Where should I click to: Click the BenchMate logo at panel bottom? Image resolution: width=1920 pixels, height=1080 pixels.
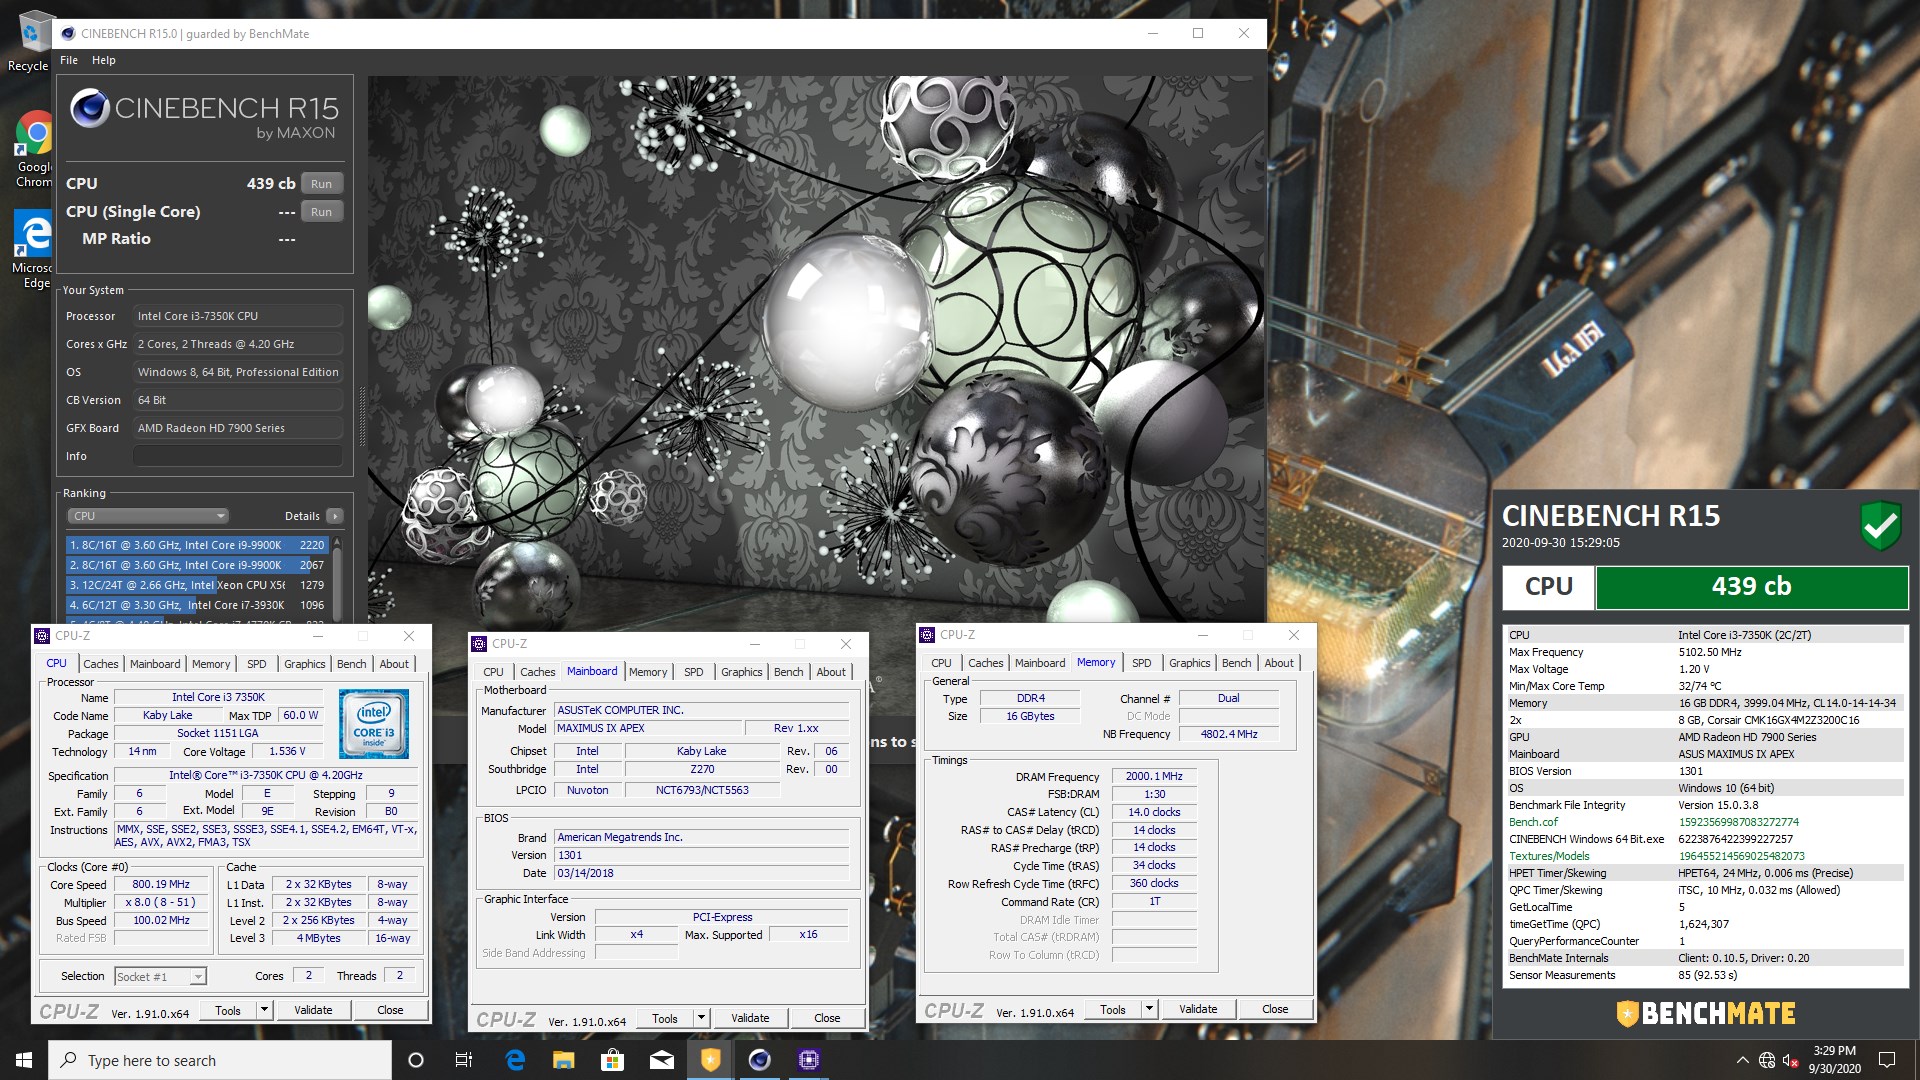pyautogui.click(x=1706, y=1013)
